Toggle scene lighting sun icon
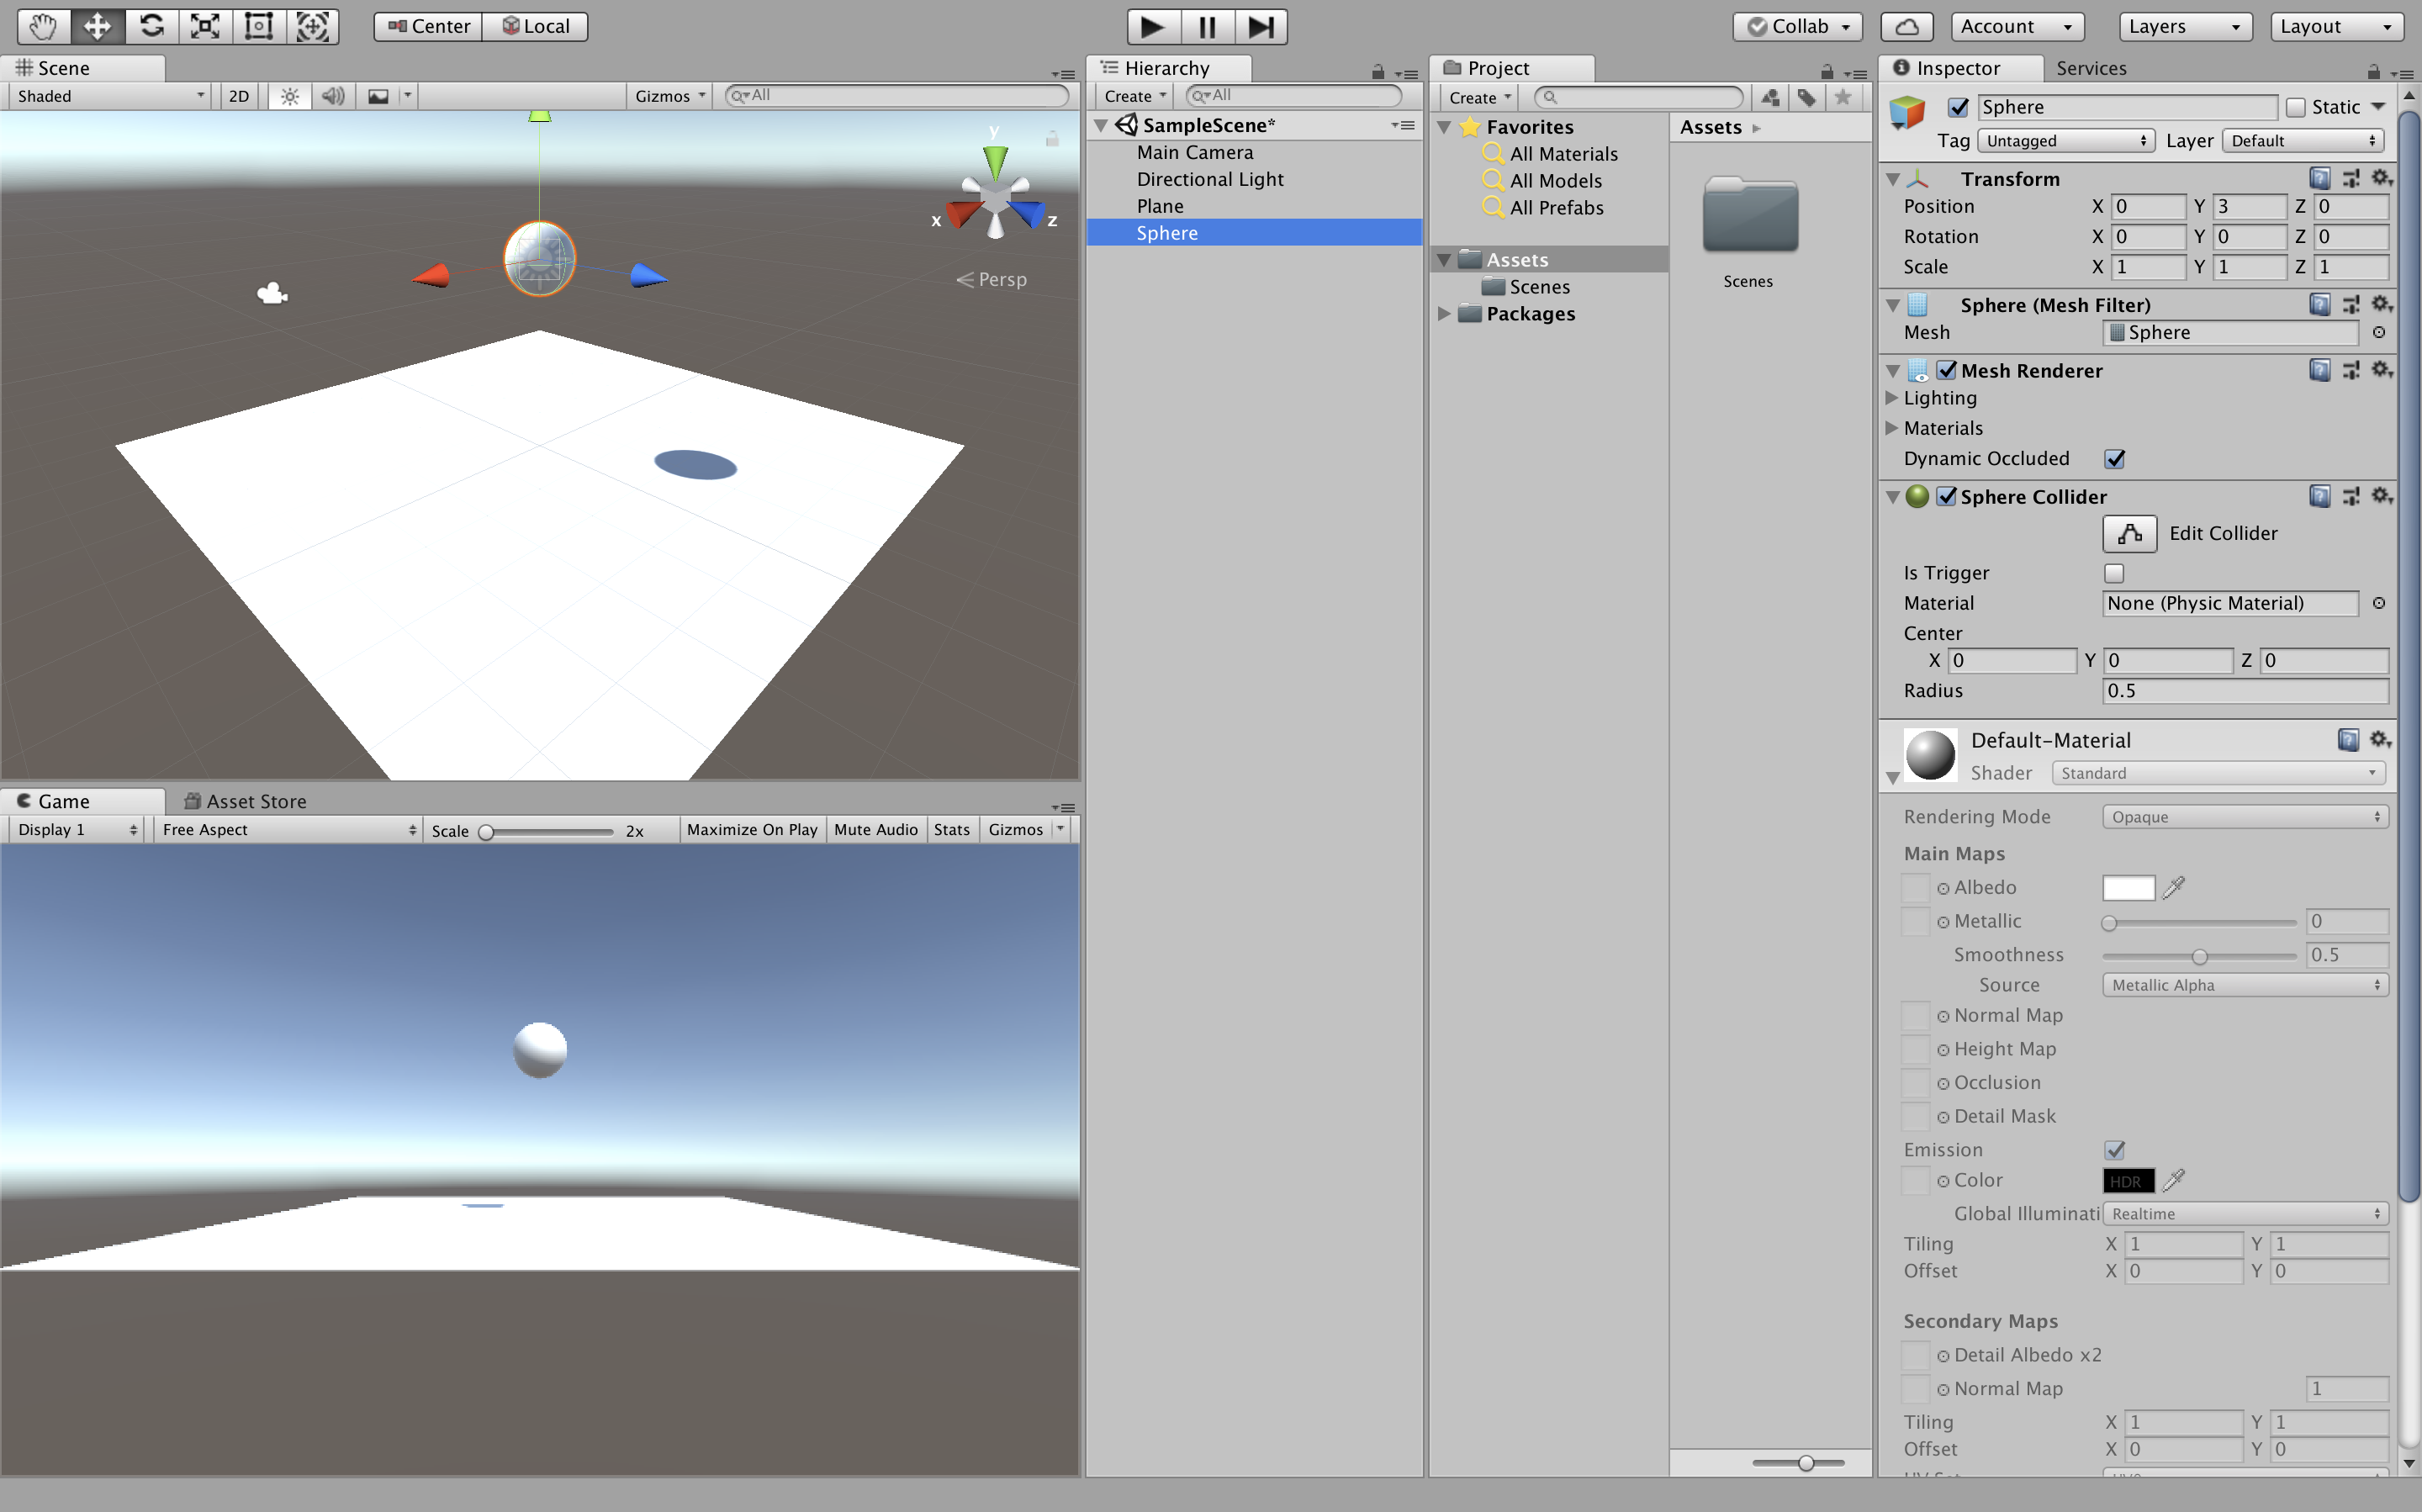Screen dimensions: 2422x1512 [289, 96]
